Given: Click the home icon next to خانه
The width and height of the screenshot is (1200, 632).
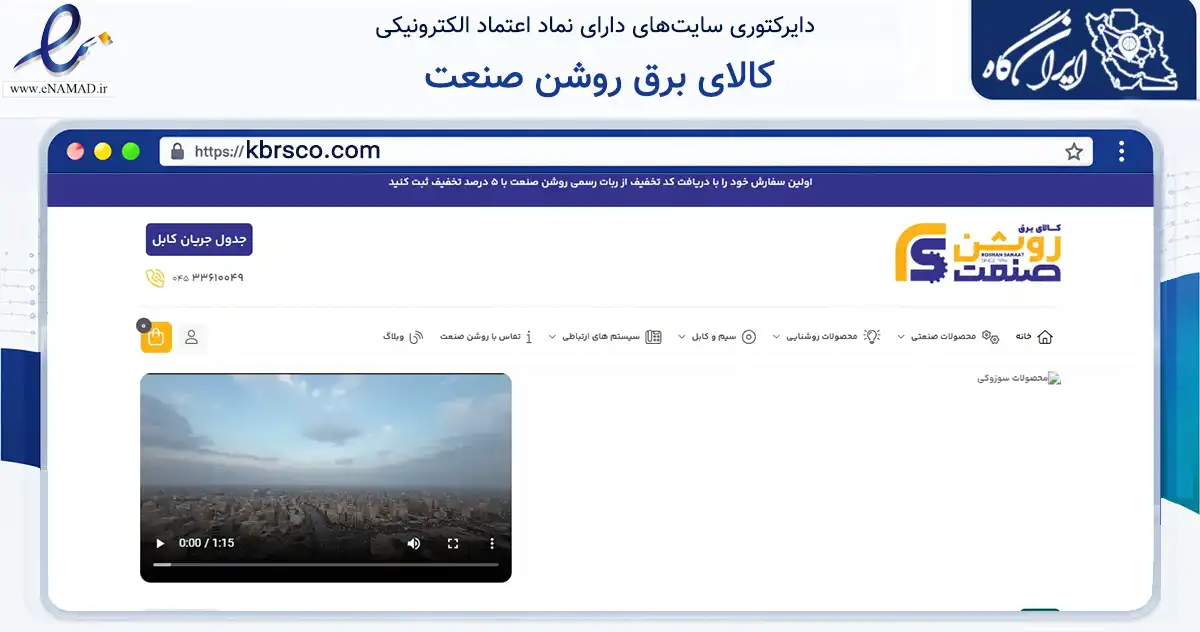Looking at the screenshot, I should click(1046, 337).
